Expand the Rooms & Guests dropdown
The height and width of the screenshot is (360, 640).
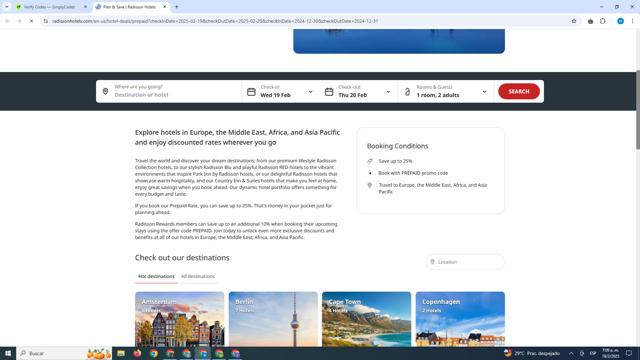484,92
